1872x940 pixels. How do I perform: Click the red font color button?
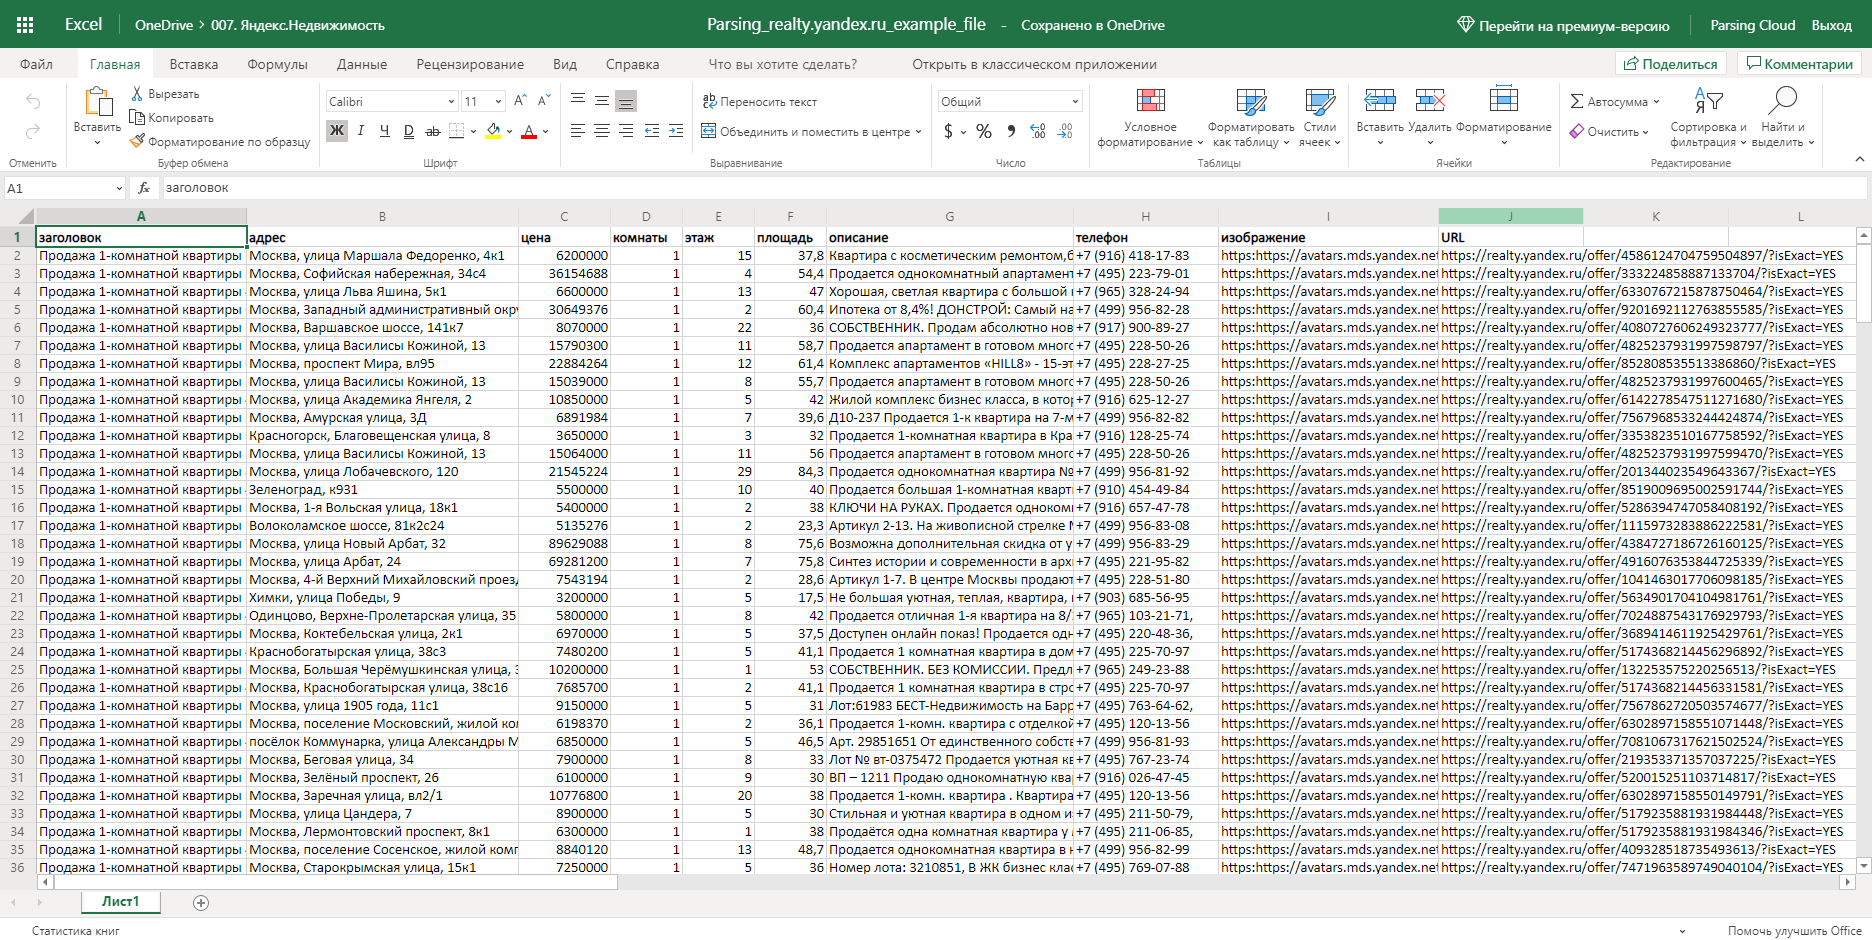point(529,131)
